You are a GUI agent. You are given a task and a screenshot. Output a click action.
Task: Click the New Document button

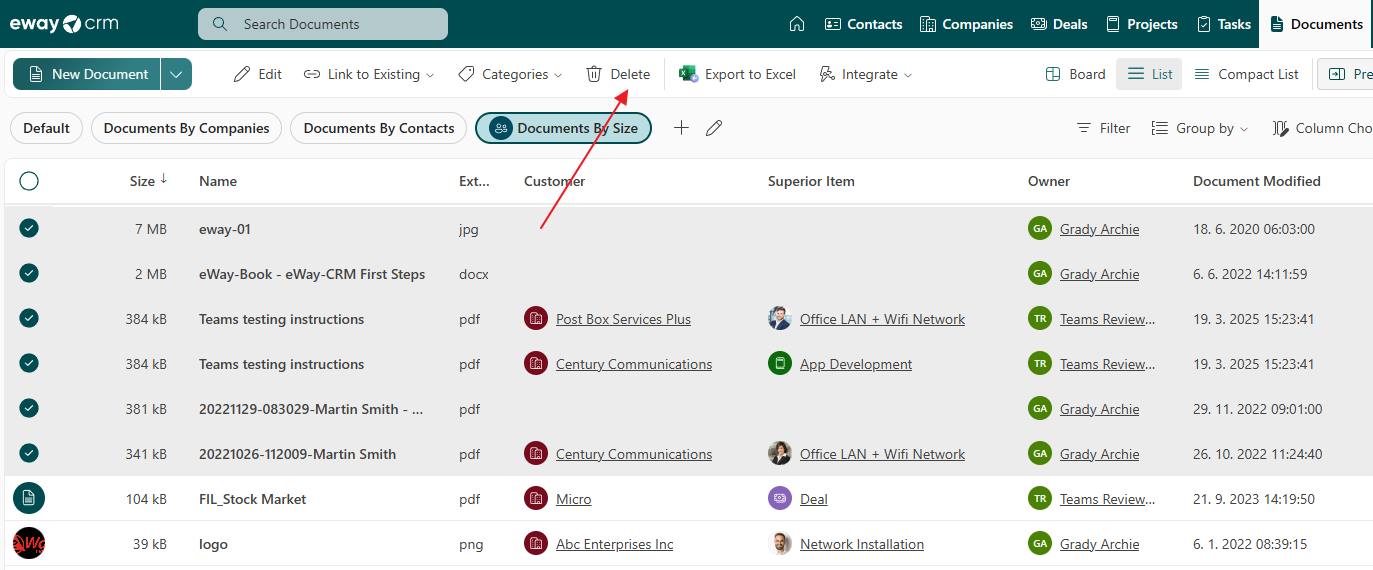click(x=87, y=74)
